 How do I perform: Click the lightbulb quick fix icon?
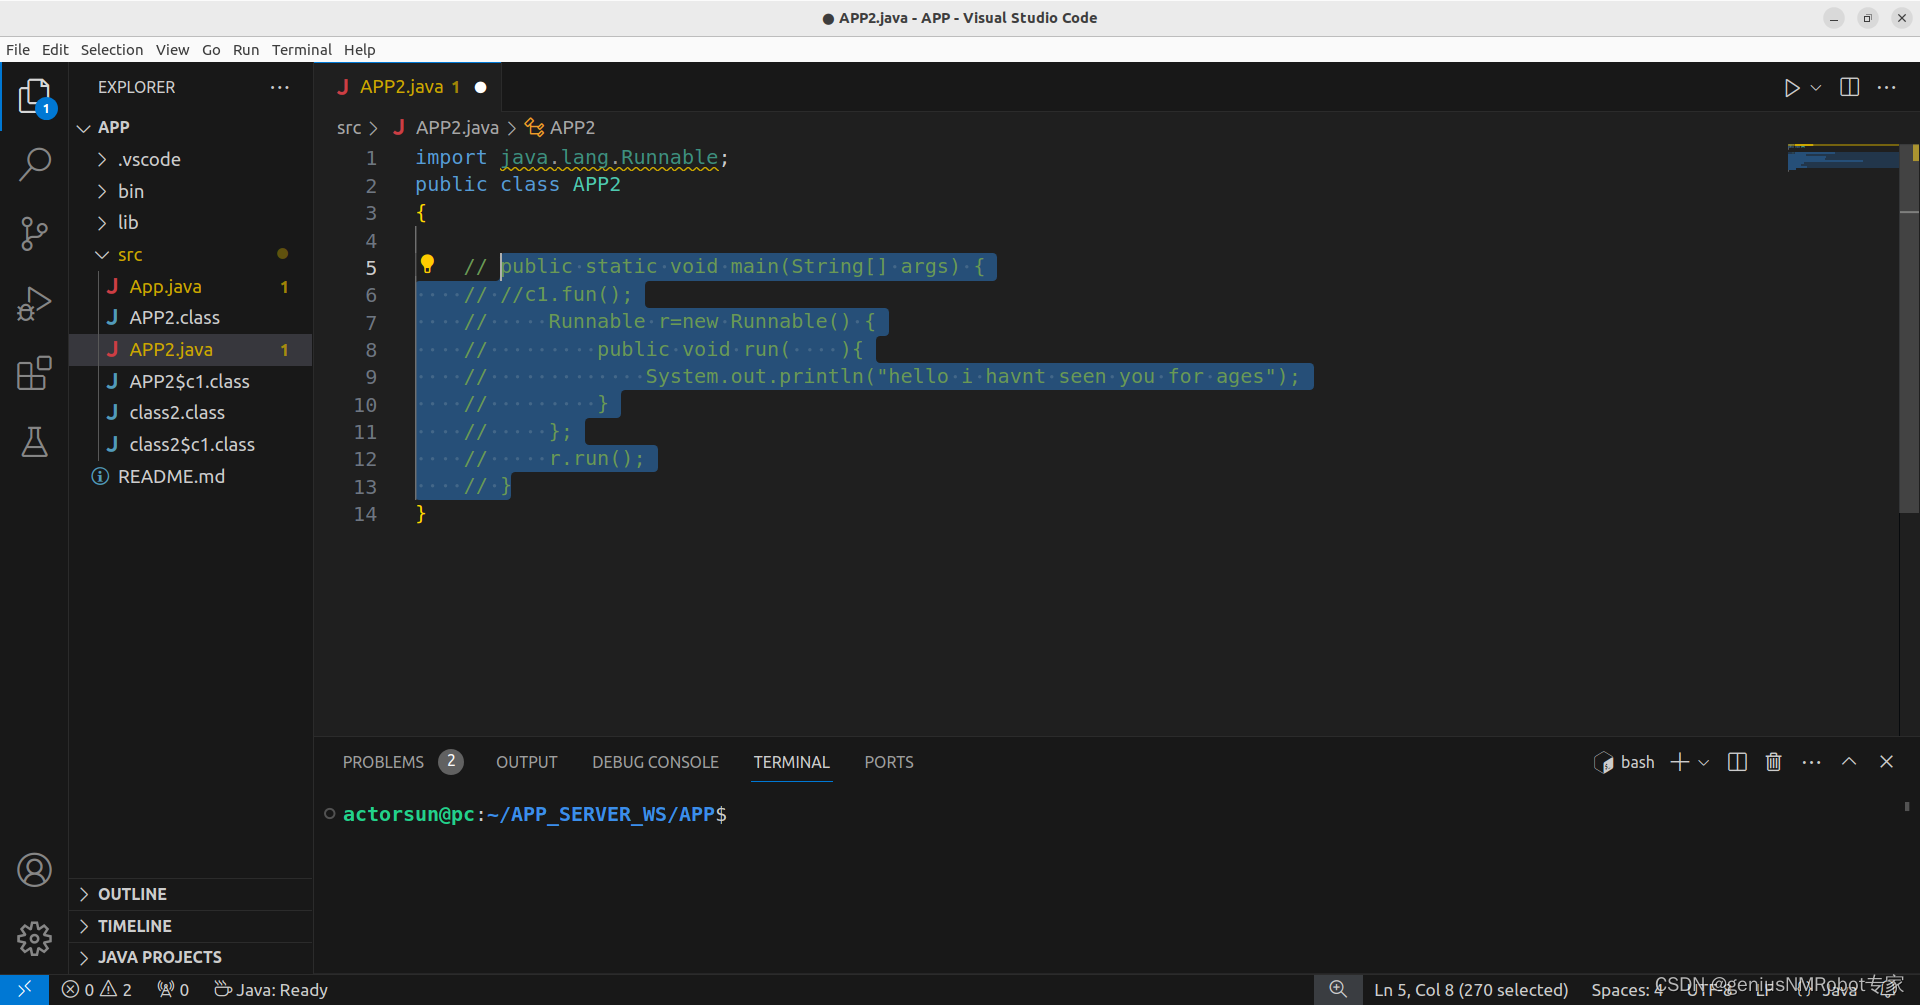429,263
